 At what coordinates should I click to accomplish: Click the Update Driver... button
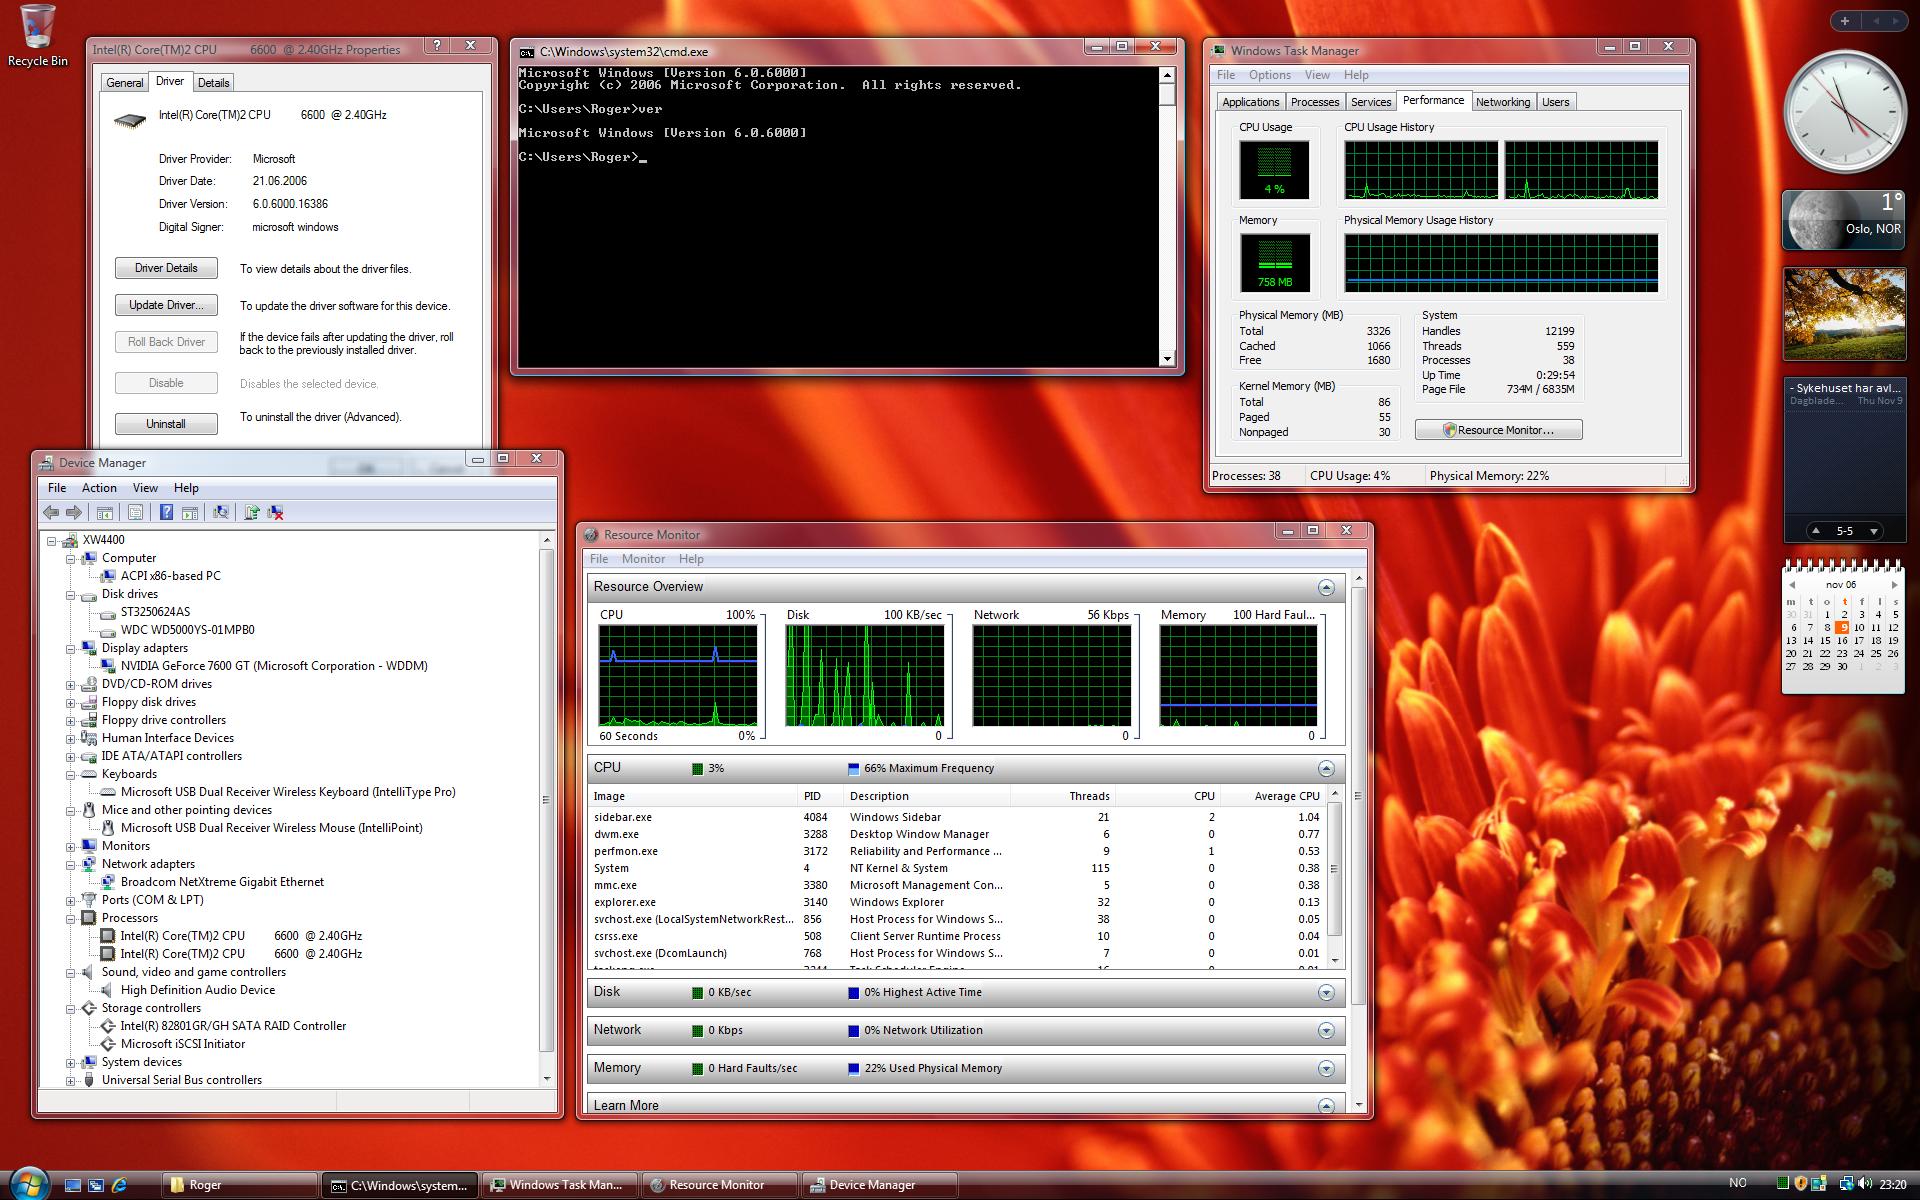click(x=166, y=305)
